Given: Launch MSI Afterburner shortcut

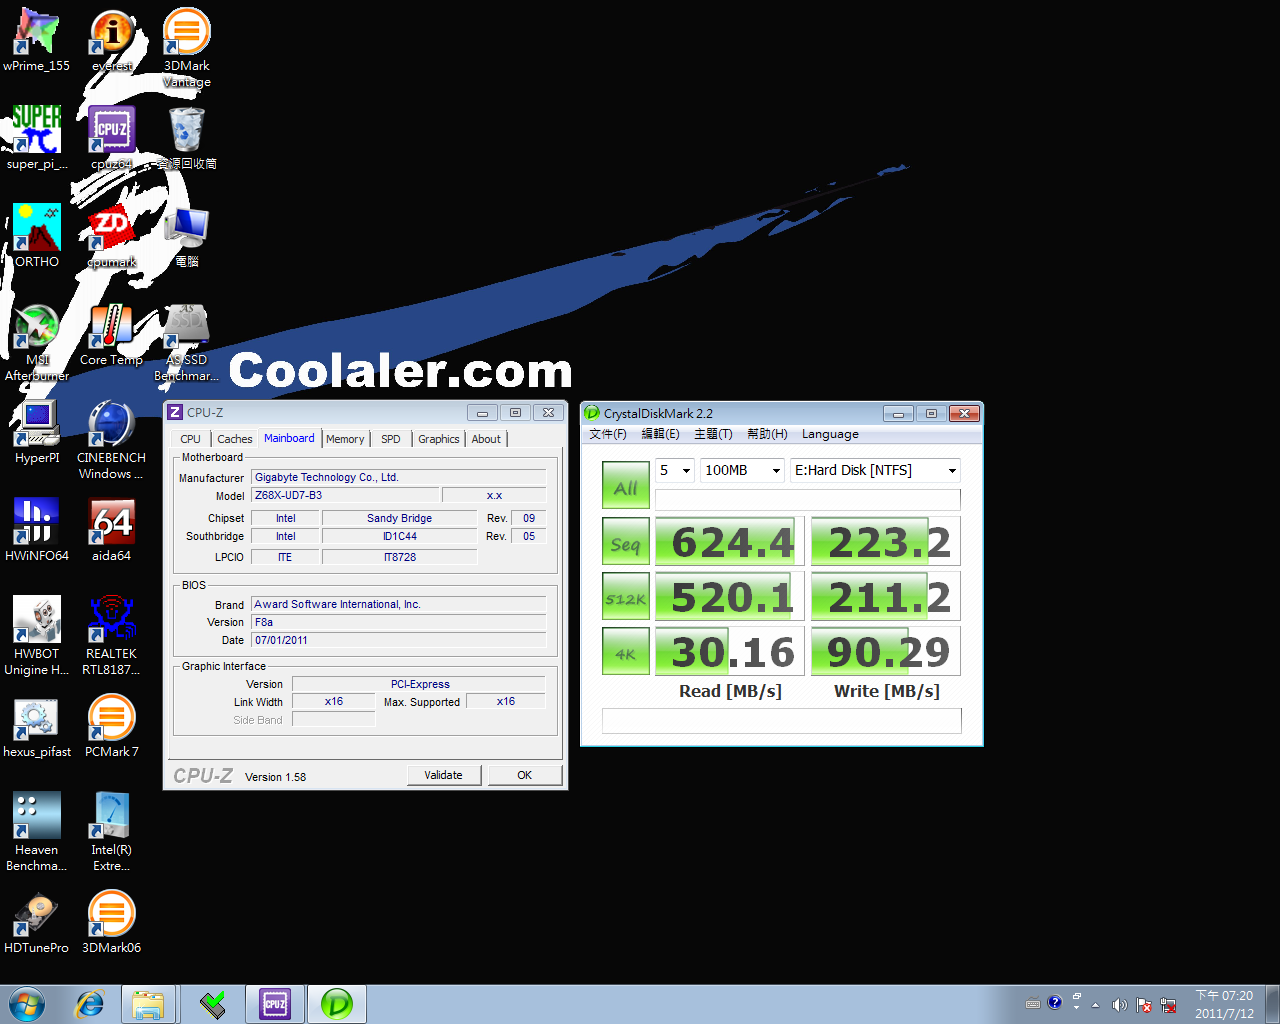Looking at the screenshot, I should click(37, 343).
